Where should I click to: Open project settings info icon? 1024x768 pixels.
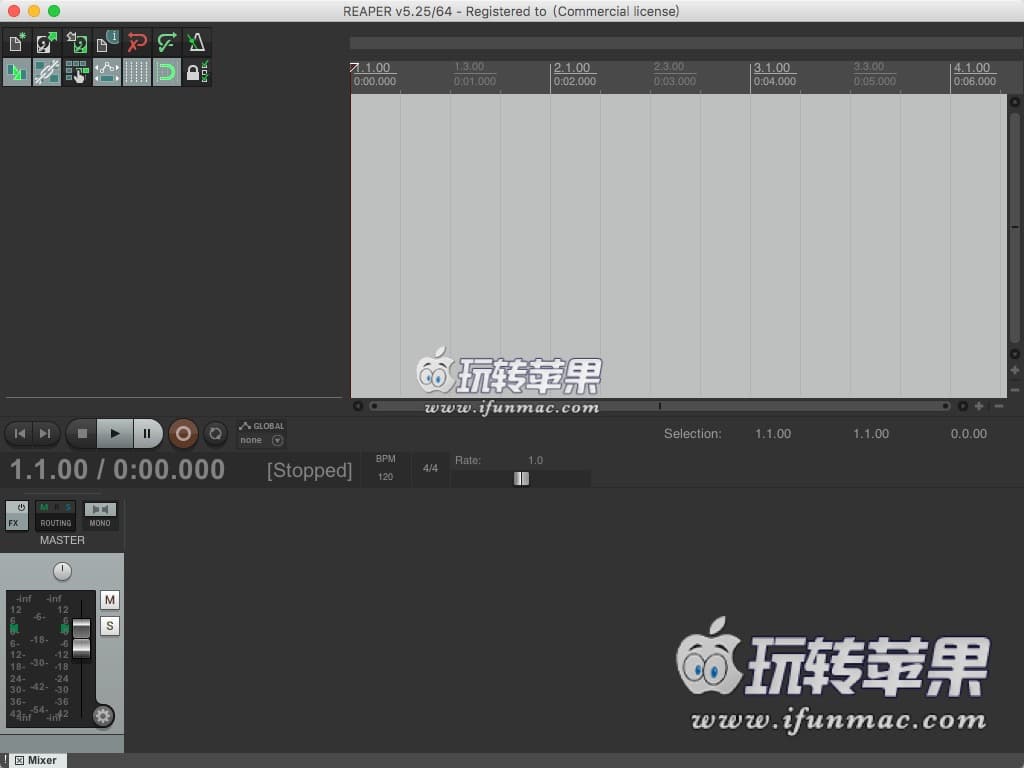pyautogui.click(x=106, y=42)
